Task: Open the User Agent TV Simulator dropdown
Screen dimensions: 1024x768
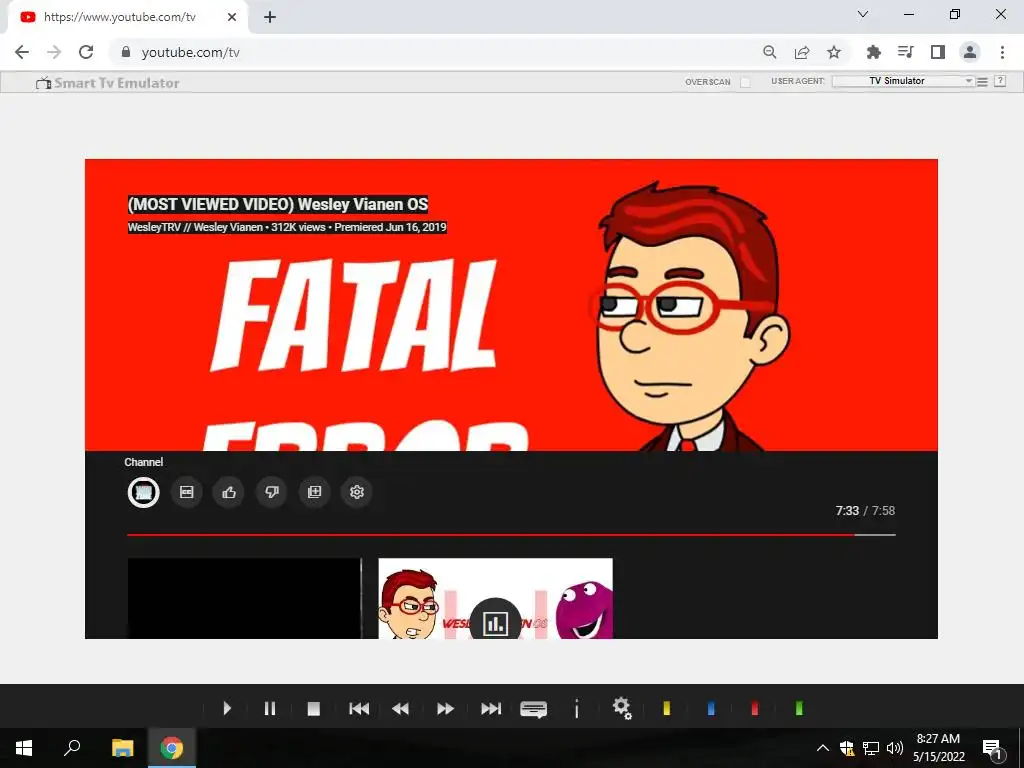Action: [x=903, y=81]
